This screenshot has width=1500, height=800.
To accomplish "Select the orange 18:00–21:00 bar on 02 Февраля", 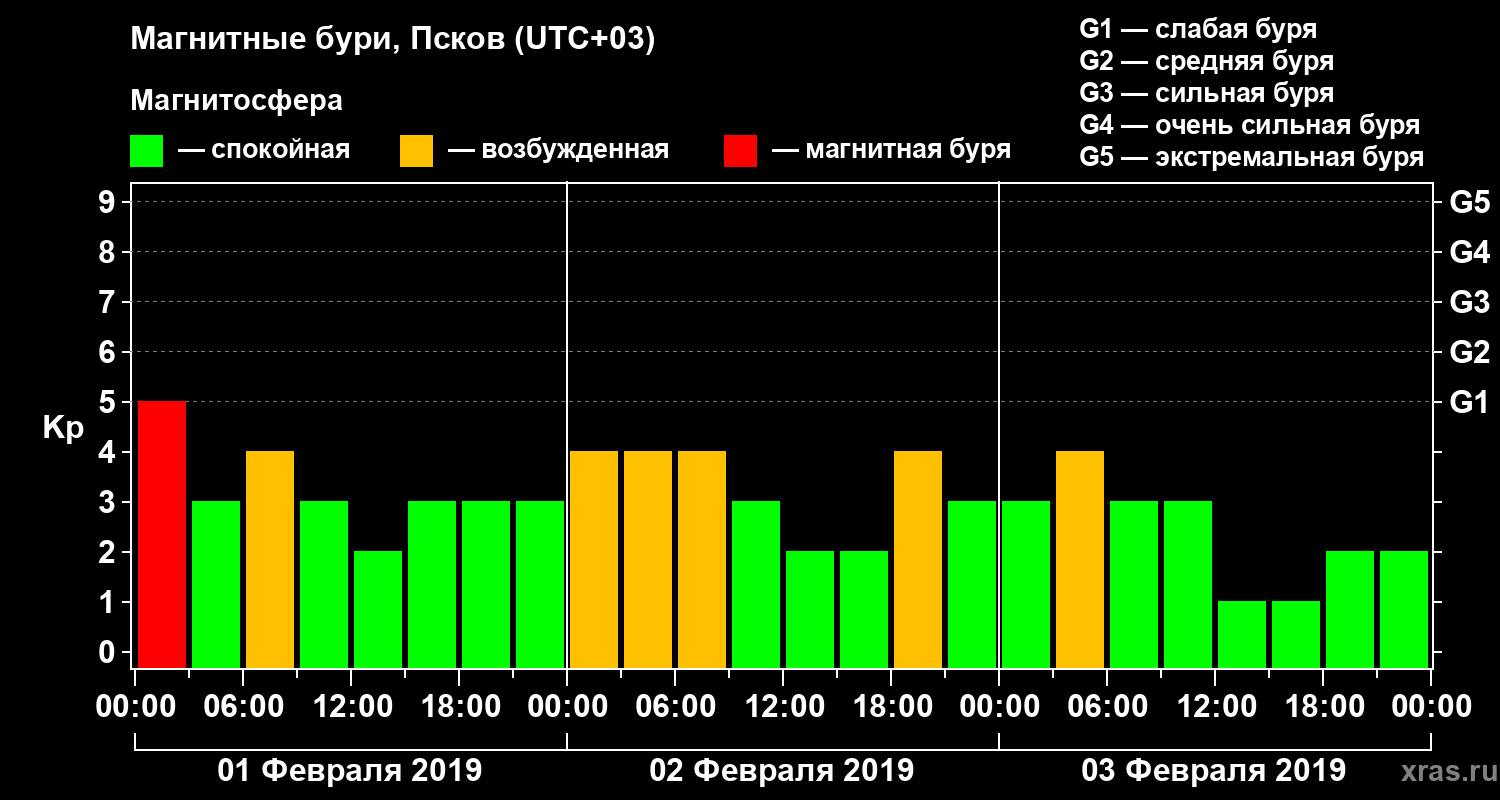I will pos(918,559).
